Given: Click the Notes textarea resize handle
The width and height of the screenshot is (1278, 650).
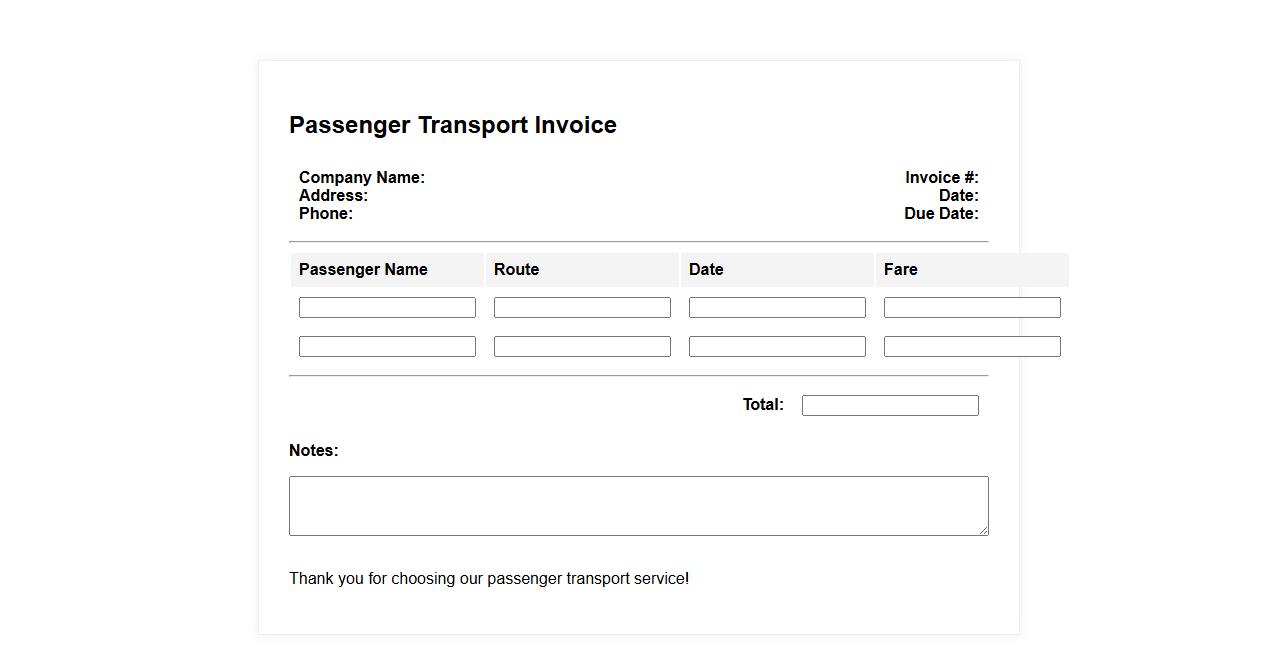Looking at the screenshot, I should pyautogui.click(x=984, y=531).
